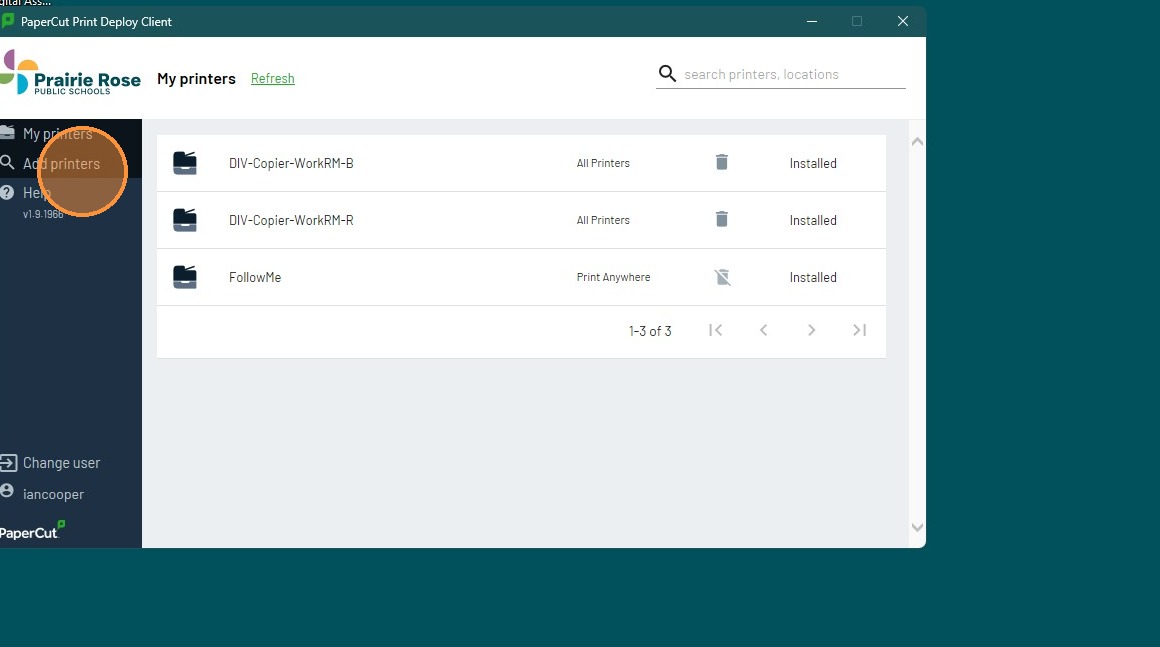This screenshot has width=1160, height=647.
Task: Click the PaperCut logo in sidebar
Action: tap(32, 530)
